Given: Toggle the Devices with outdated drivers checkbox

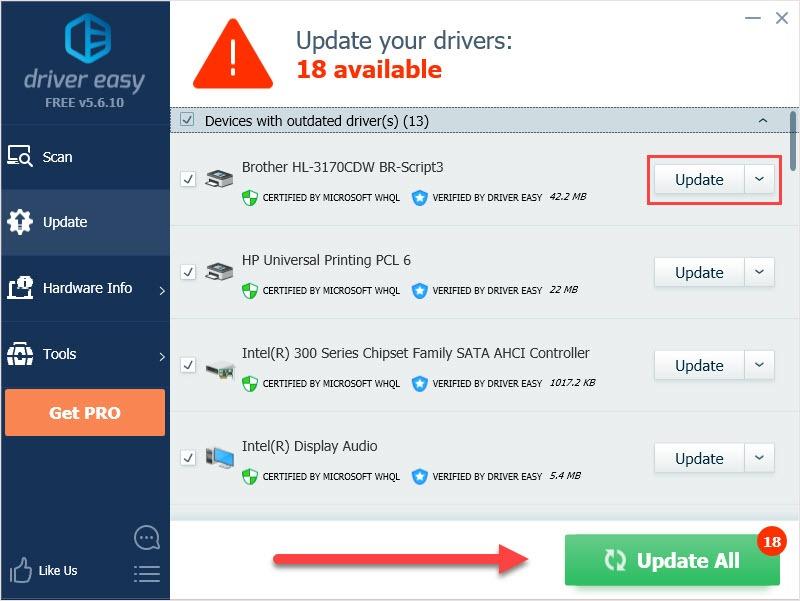Looking at the screenshot, I should (x=187, y=120).
